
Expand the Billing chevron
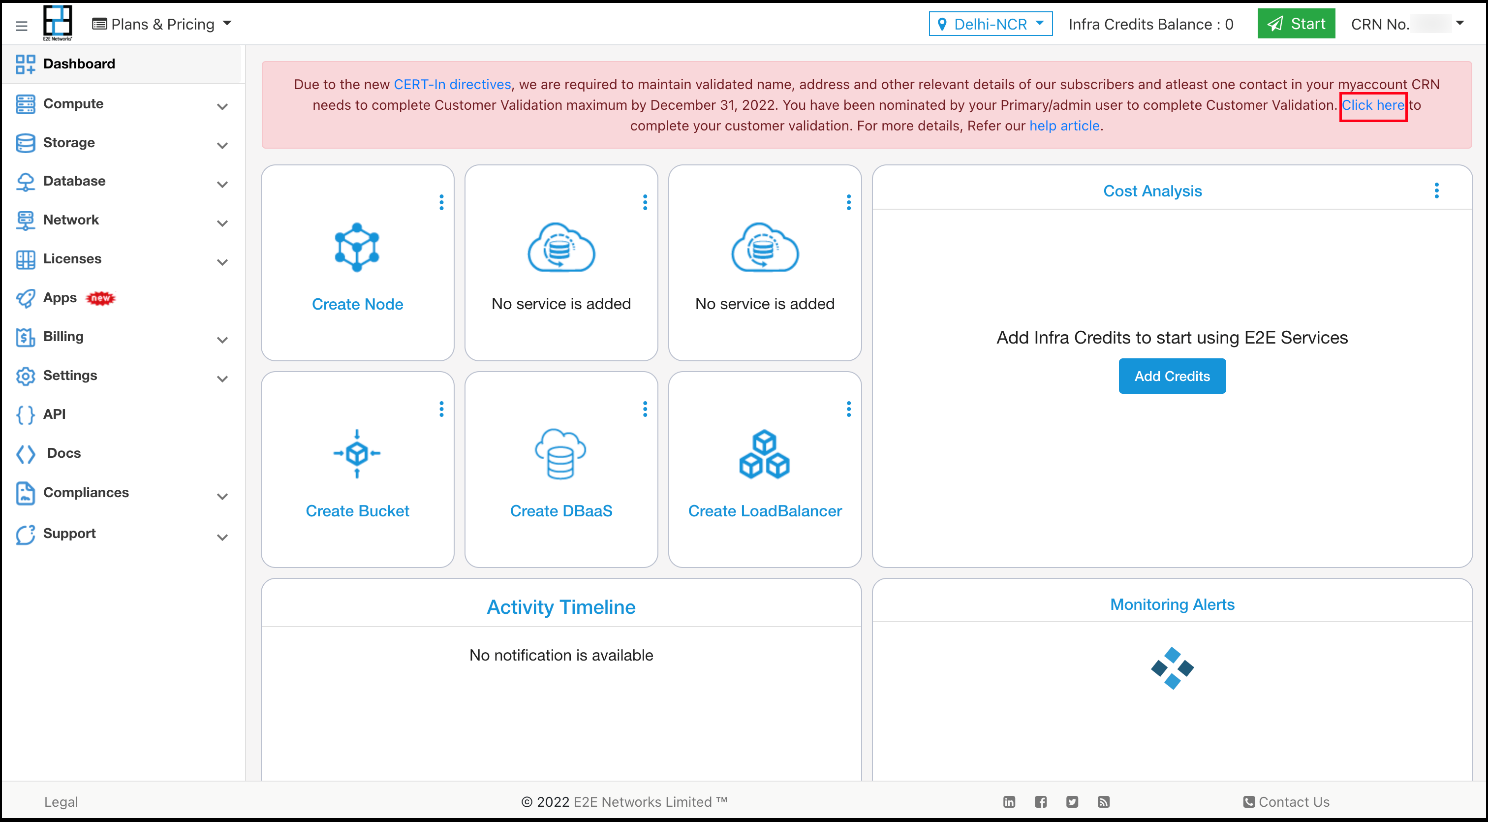tap(223, 340)
